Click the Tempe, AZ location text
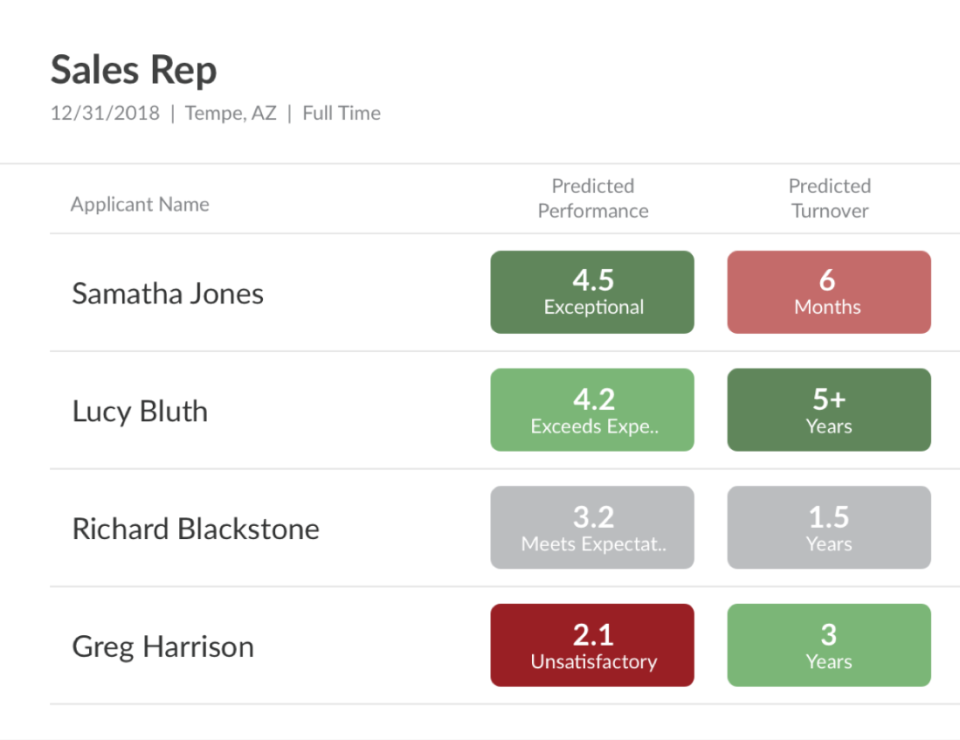Screen dimensions: 960x740 (231, 113)
